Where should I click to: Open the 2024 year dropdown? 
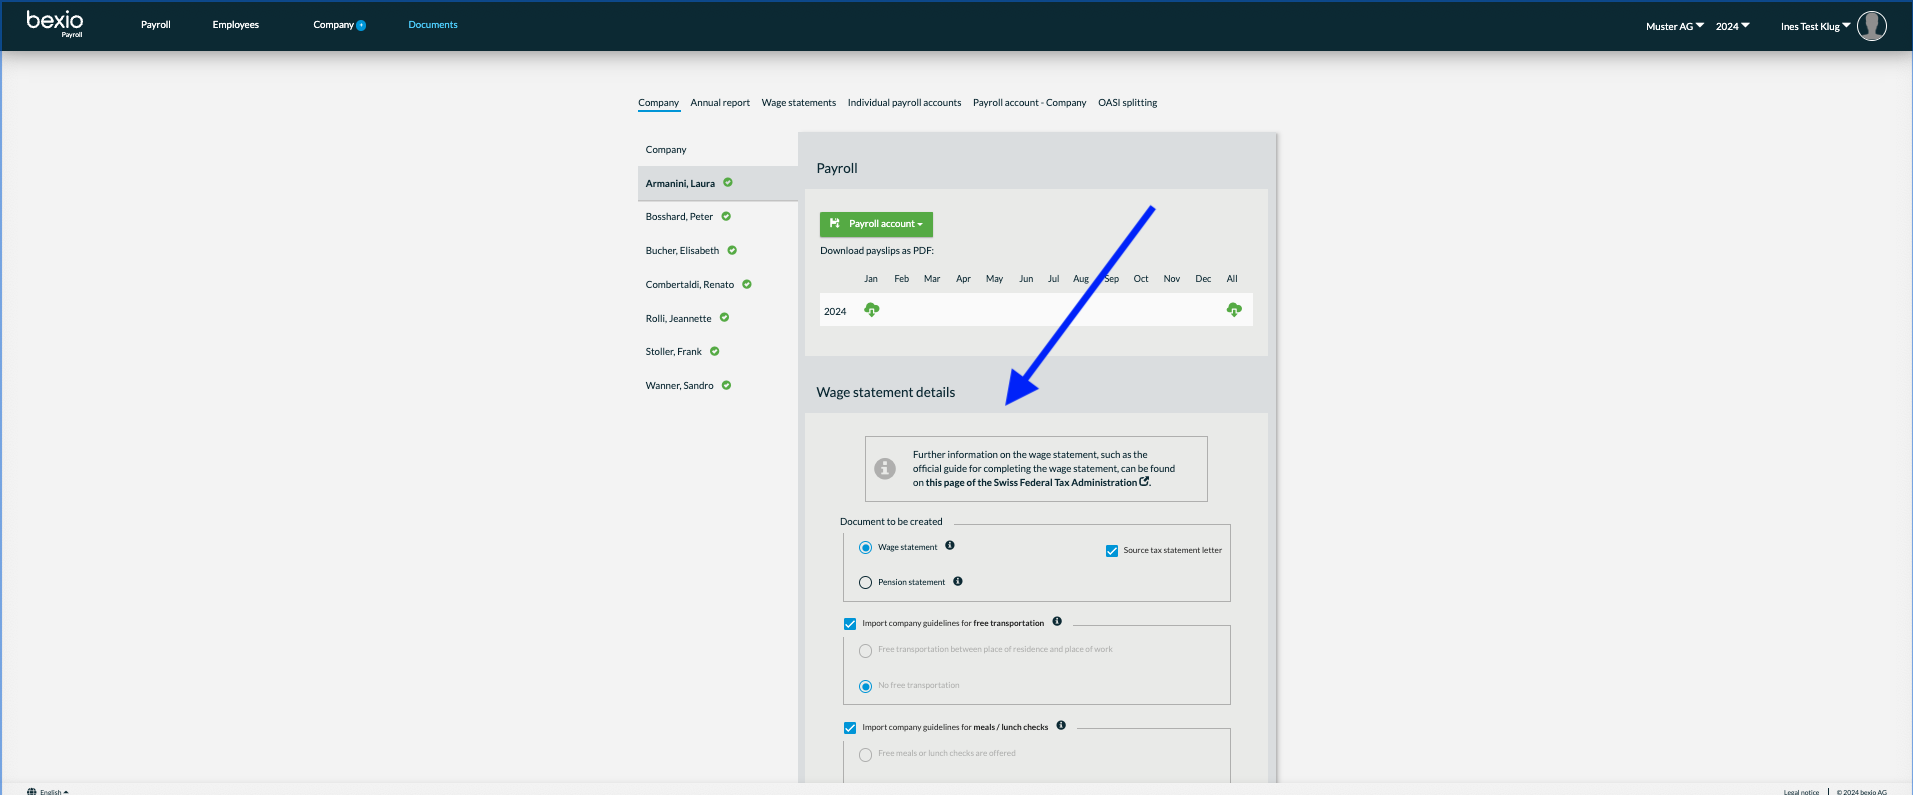pos(1733,26)
